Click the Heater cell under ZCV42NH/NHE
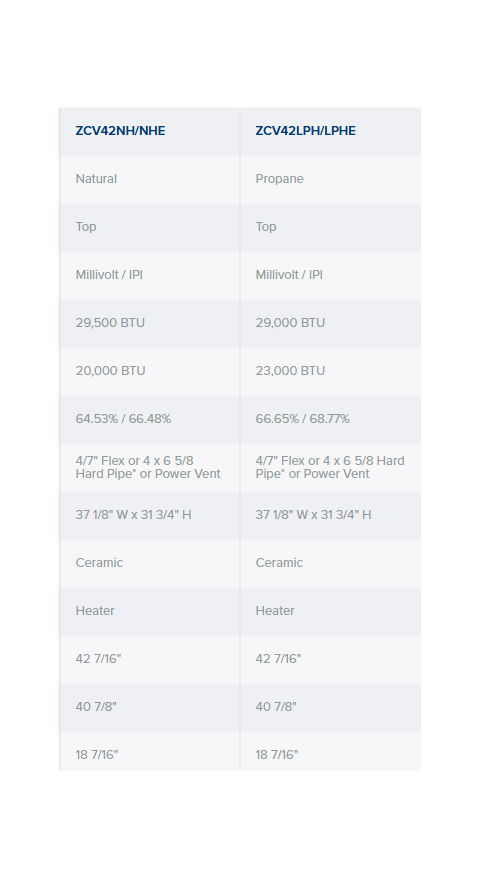 (95, 611)
